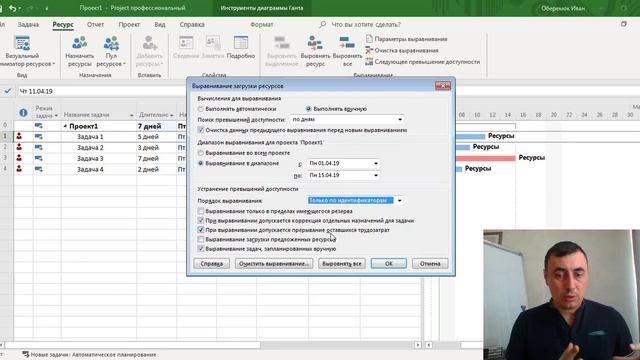This screenshot has height=360, width=640.
Task: Open the resource Information (Сведения) icon
Action: coord(186,43)
